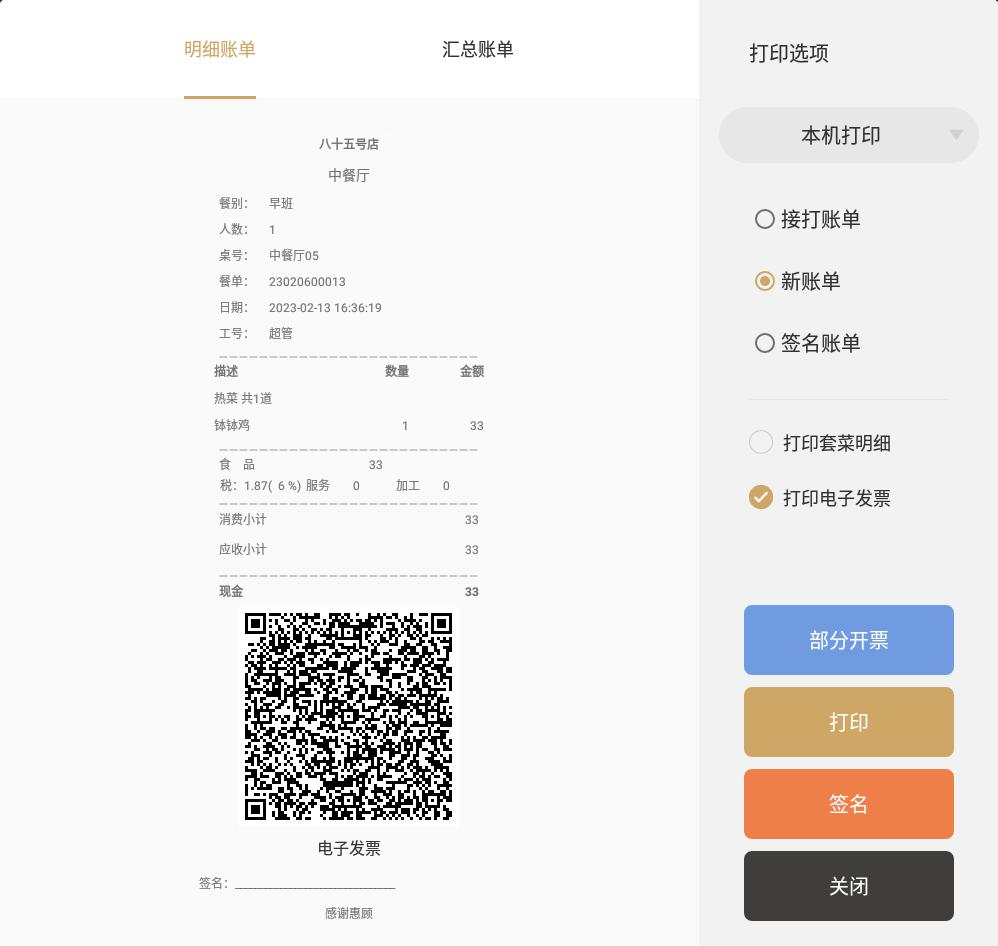Click the tax line 税: 1.87( 6 %)
The width and height of the screenshot is (998, 946).
click(260, 486)
